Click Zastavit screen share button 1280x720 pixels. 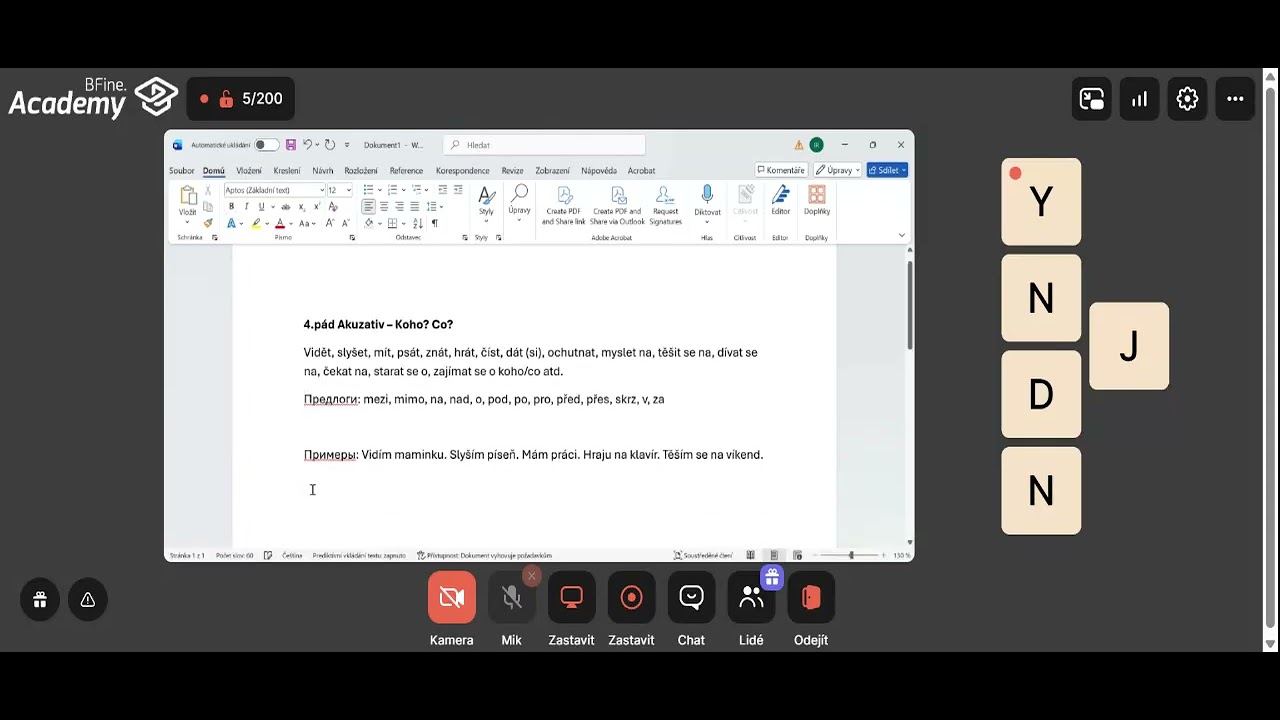[572, 597]
